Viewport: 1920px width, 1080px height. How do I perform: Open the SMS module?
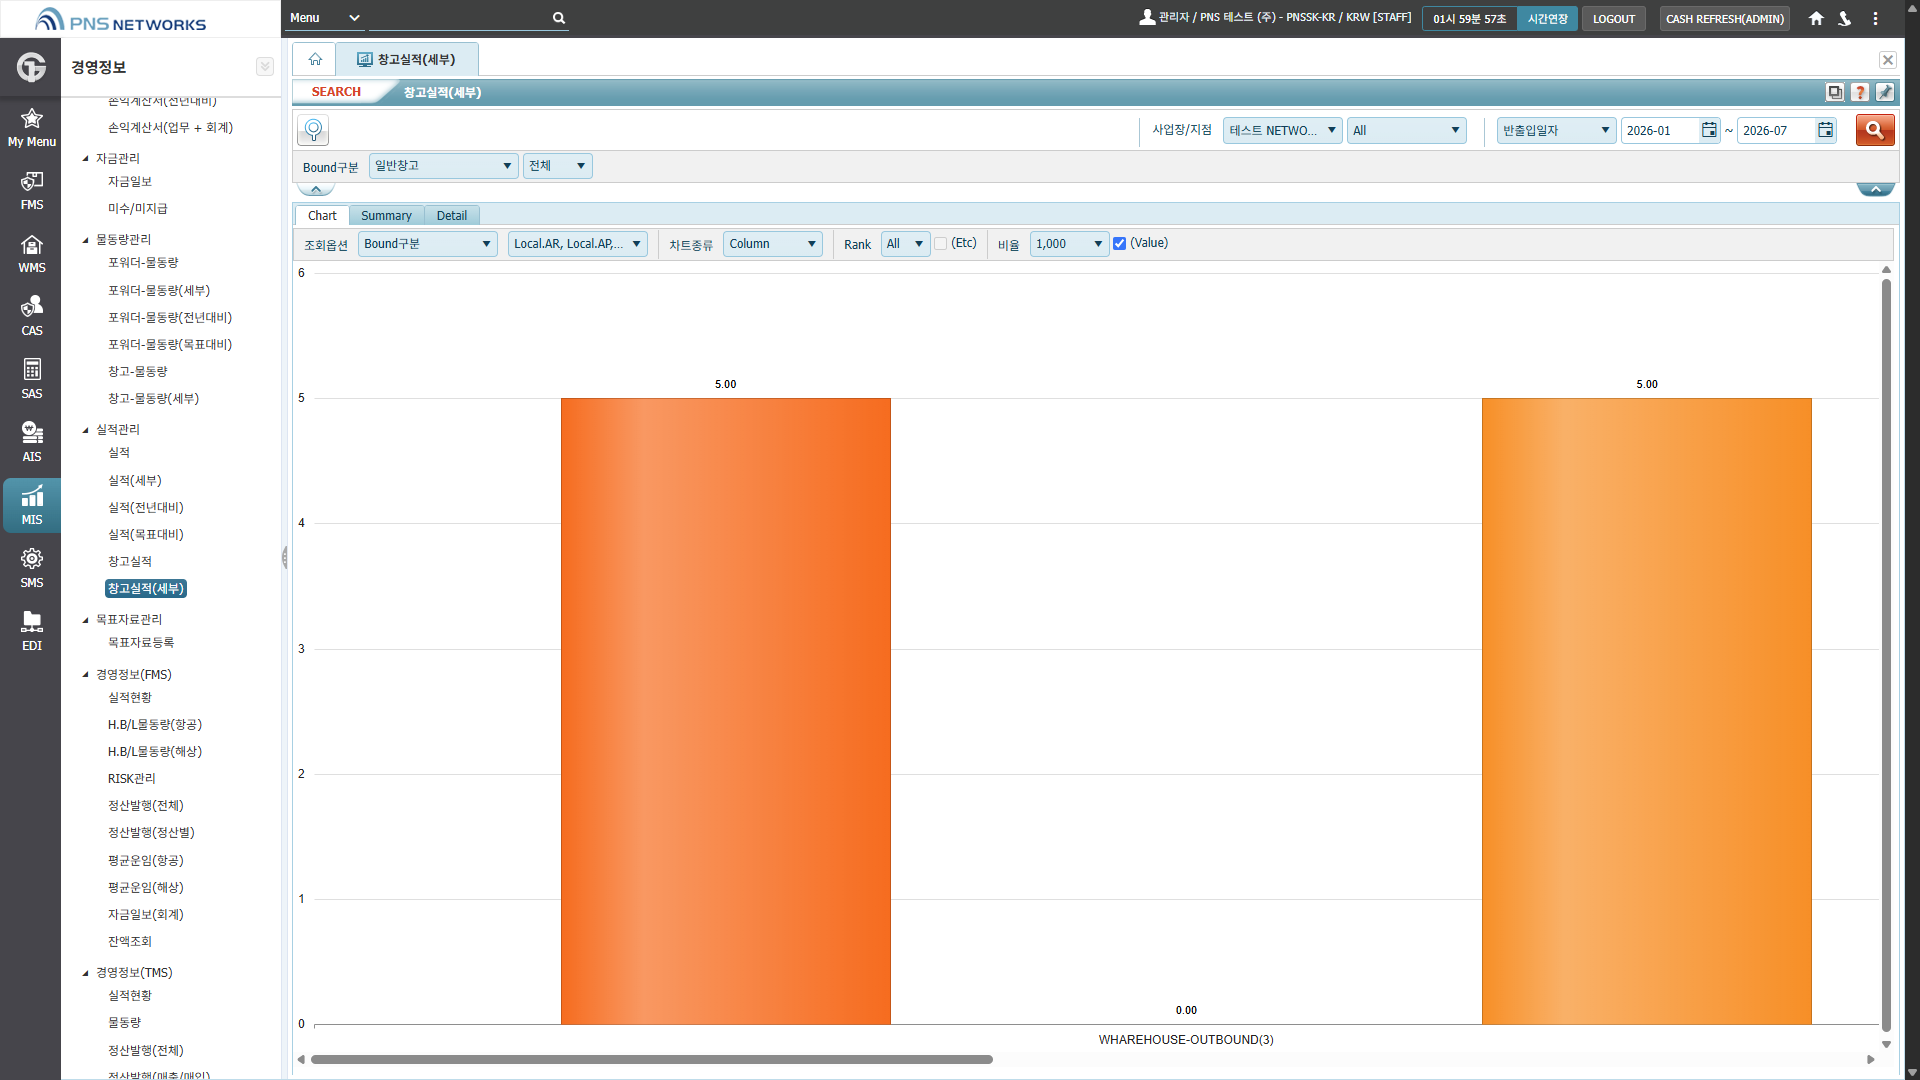click(x=31, y=569)
